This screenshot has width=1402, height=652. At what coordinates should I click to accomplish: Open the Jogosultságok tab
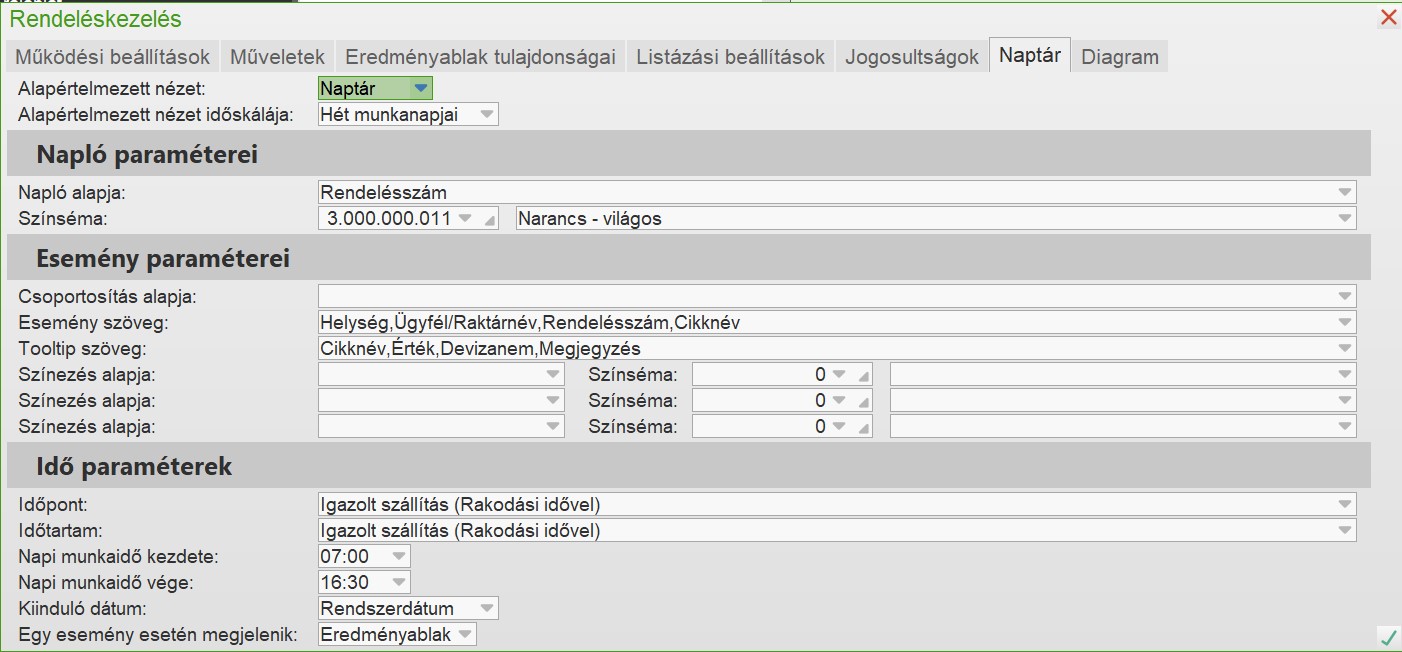click(x=912, y=56)
